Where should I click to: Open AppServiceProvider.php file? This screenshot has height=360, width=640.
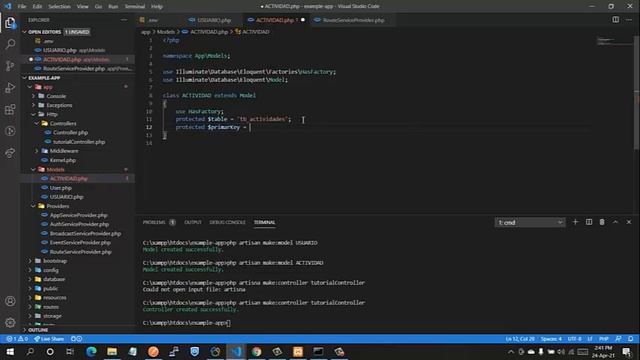pos(78,215)
